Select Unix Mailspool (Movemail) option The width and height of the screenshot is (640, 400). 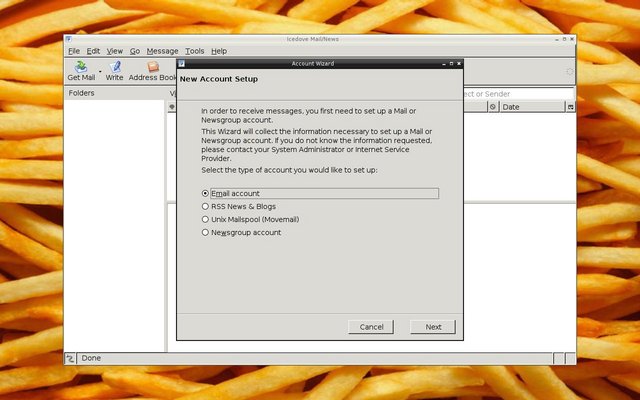tap(206, 219)
